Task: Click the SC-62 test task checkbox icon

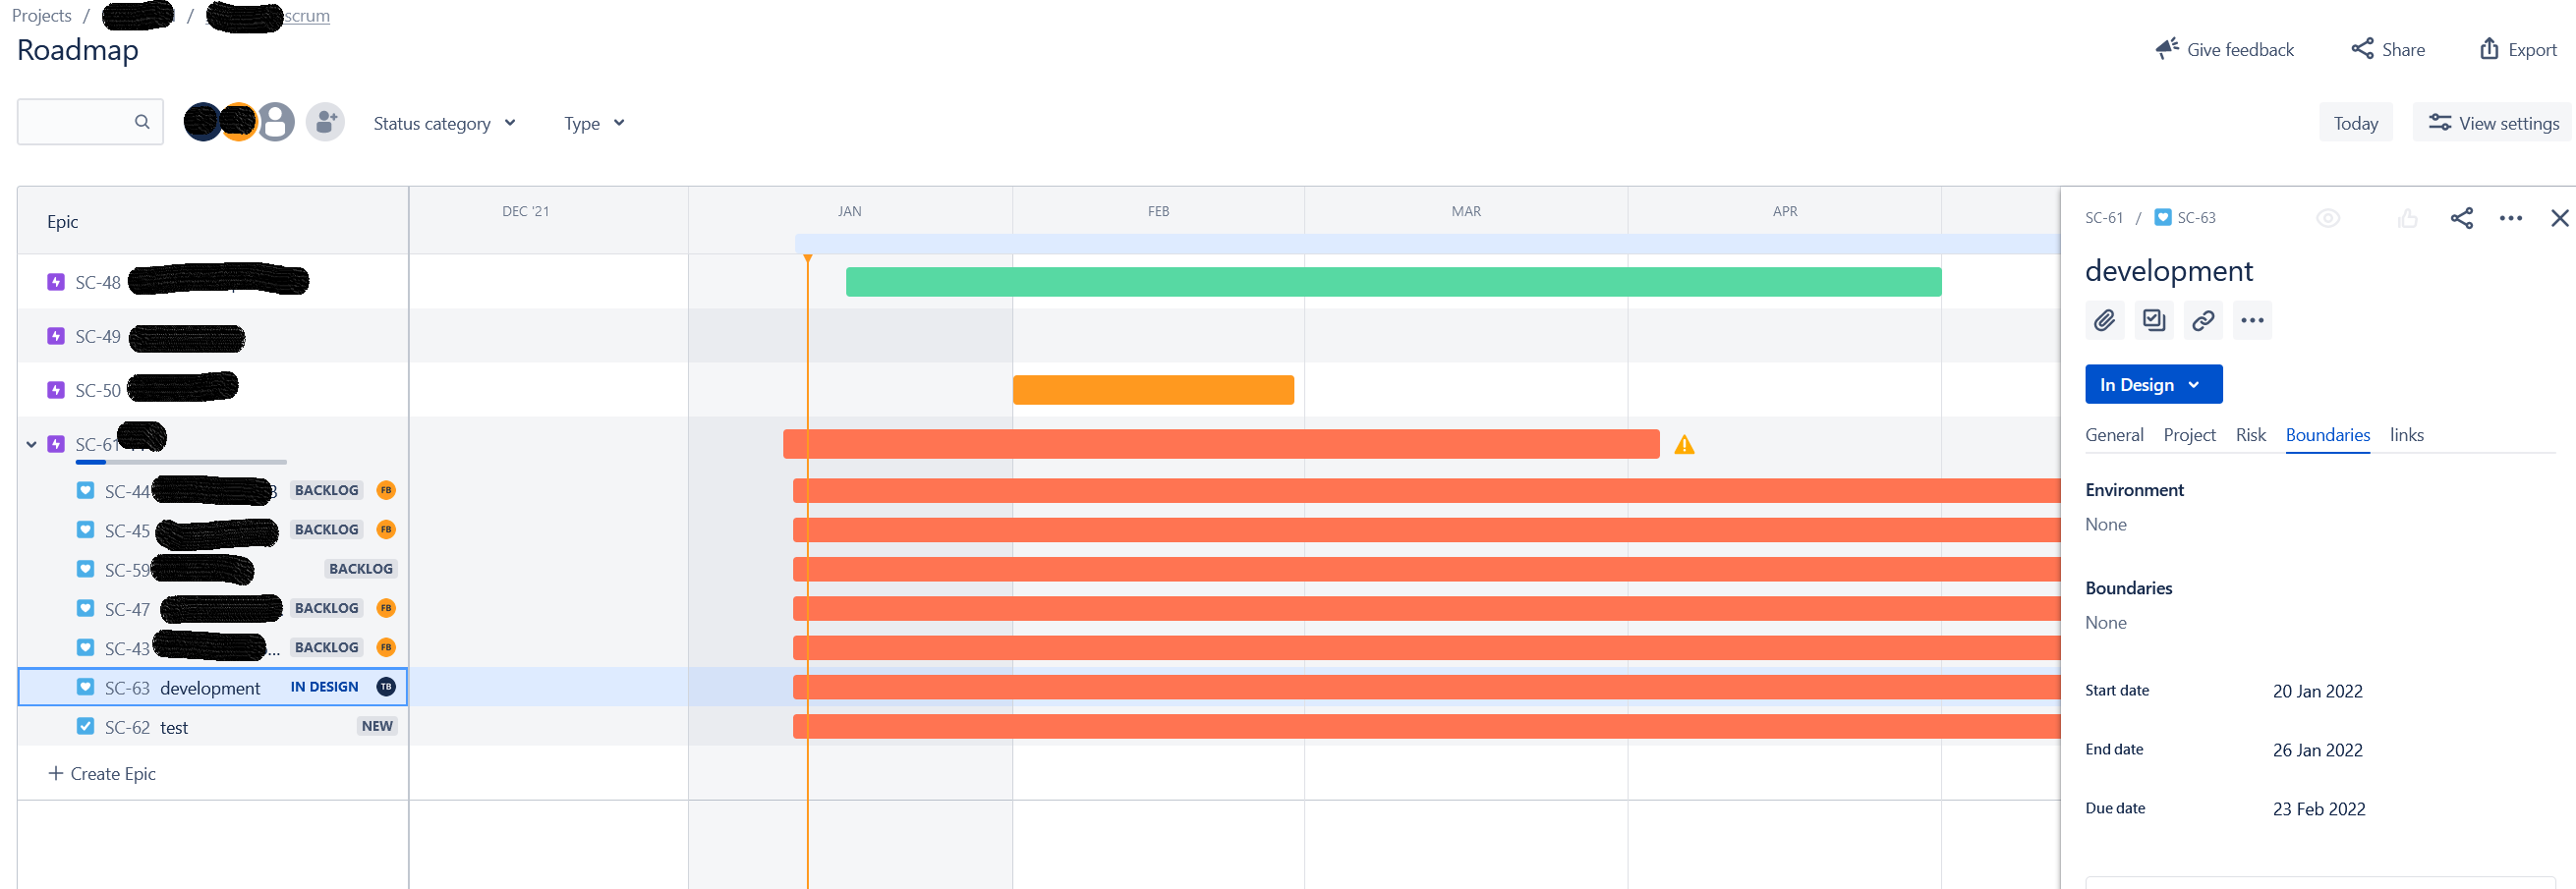Action: tap(85, 726)
